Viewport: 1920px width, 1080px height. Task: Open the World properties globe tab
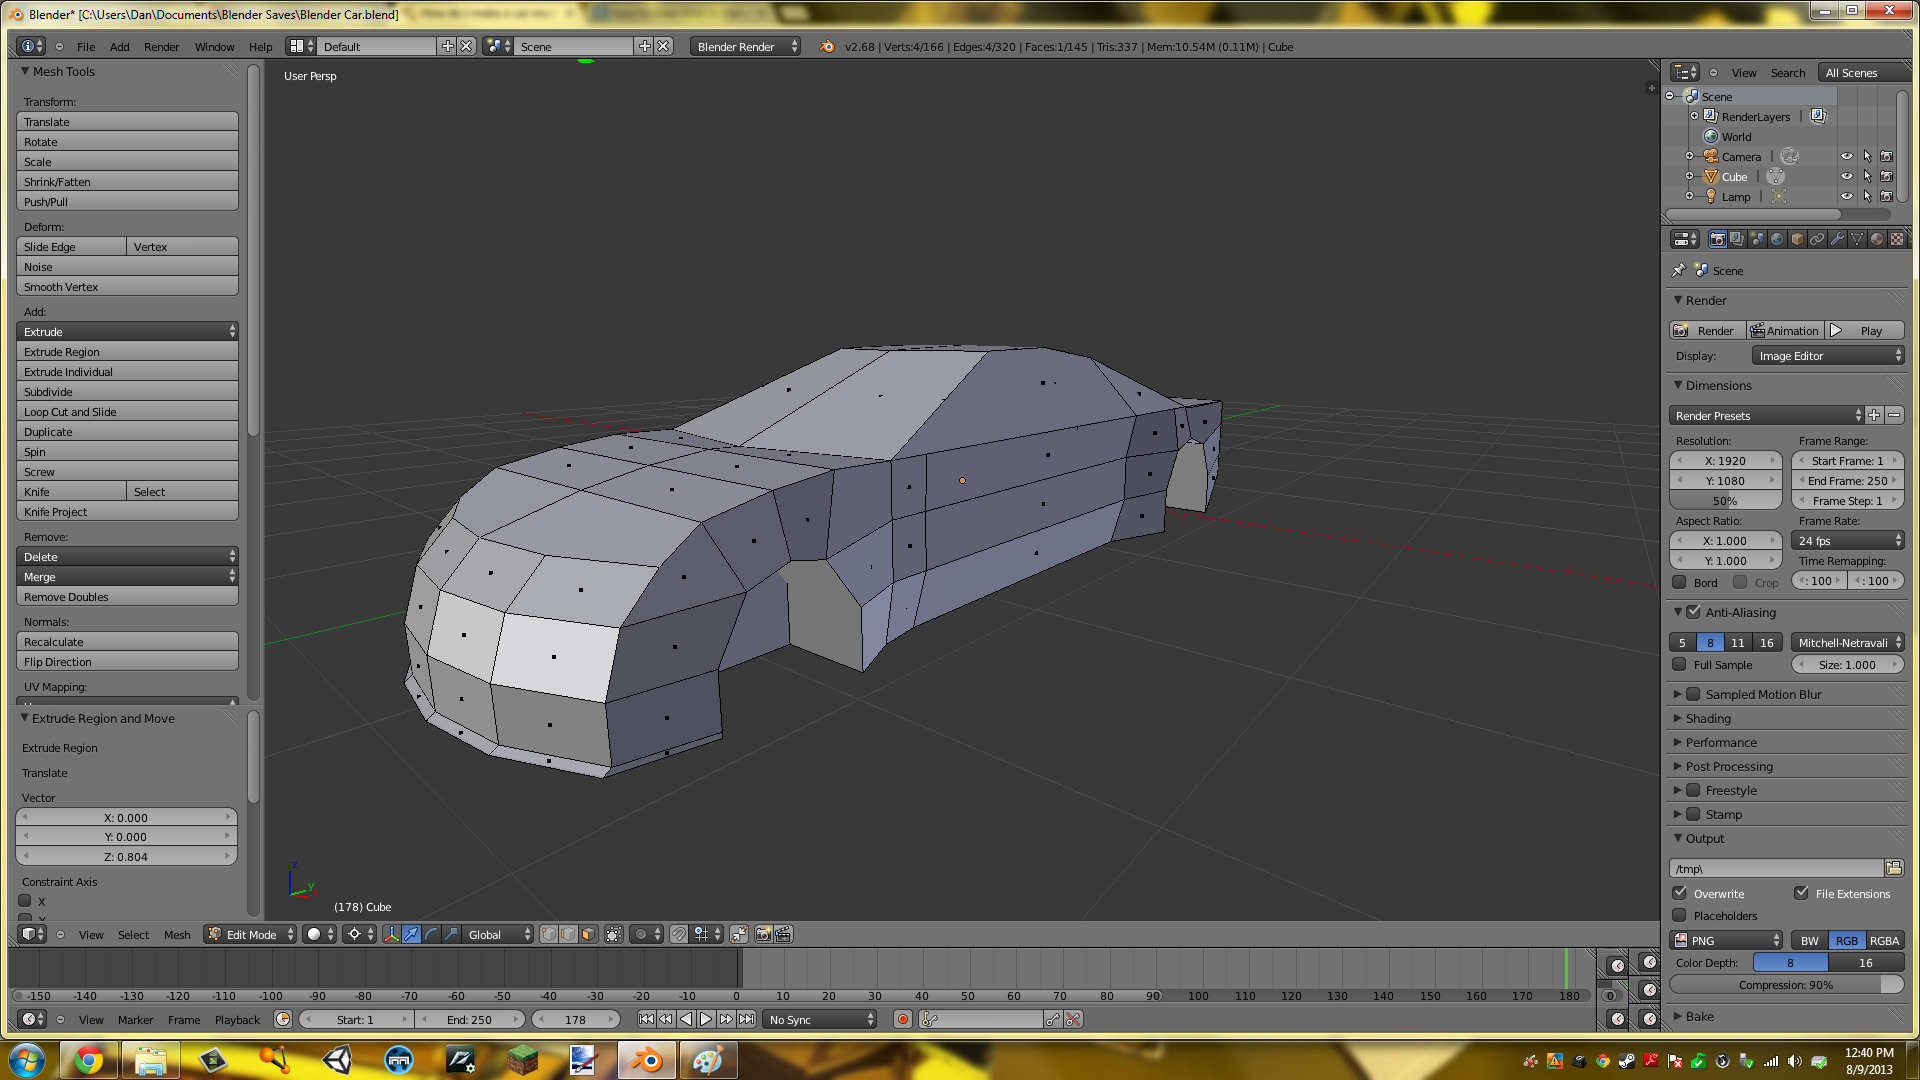pyautogui.click(x=1777, y=239)
